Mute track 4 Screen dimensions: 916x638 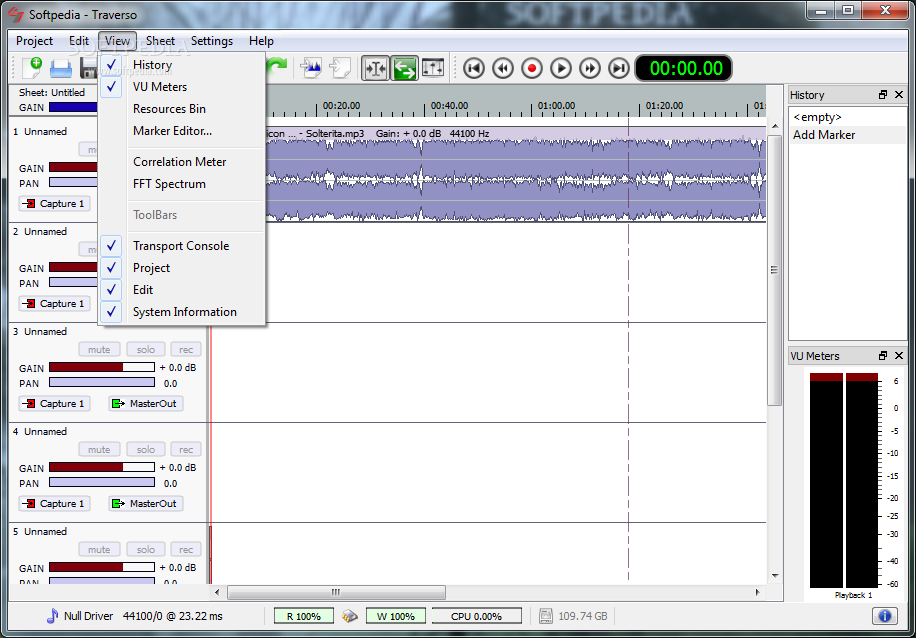click(99, 449)
